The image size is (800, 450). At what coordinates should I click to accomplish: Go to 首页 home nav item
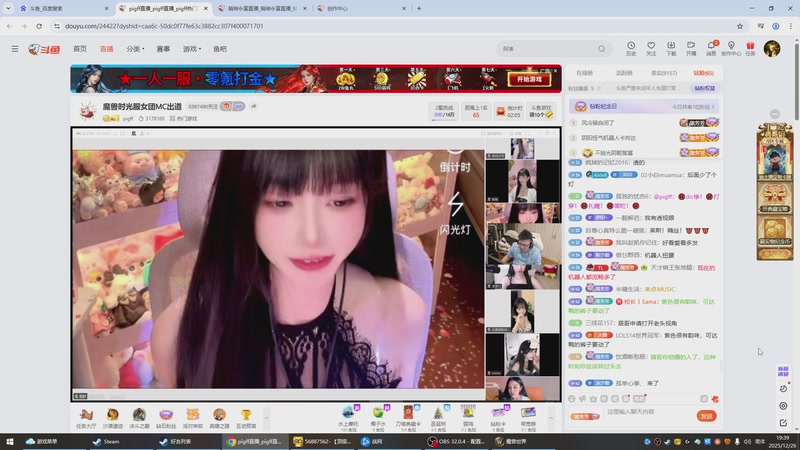[80, 49]
